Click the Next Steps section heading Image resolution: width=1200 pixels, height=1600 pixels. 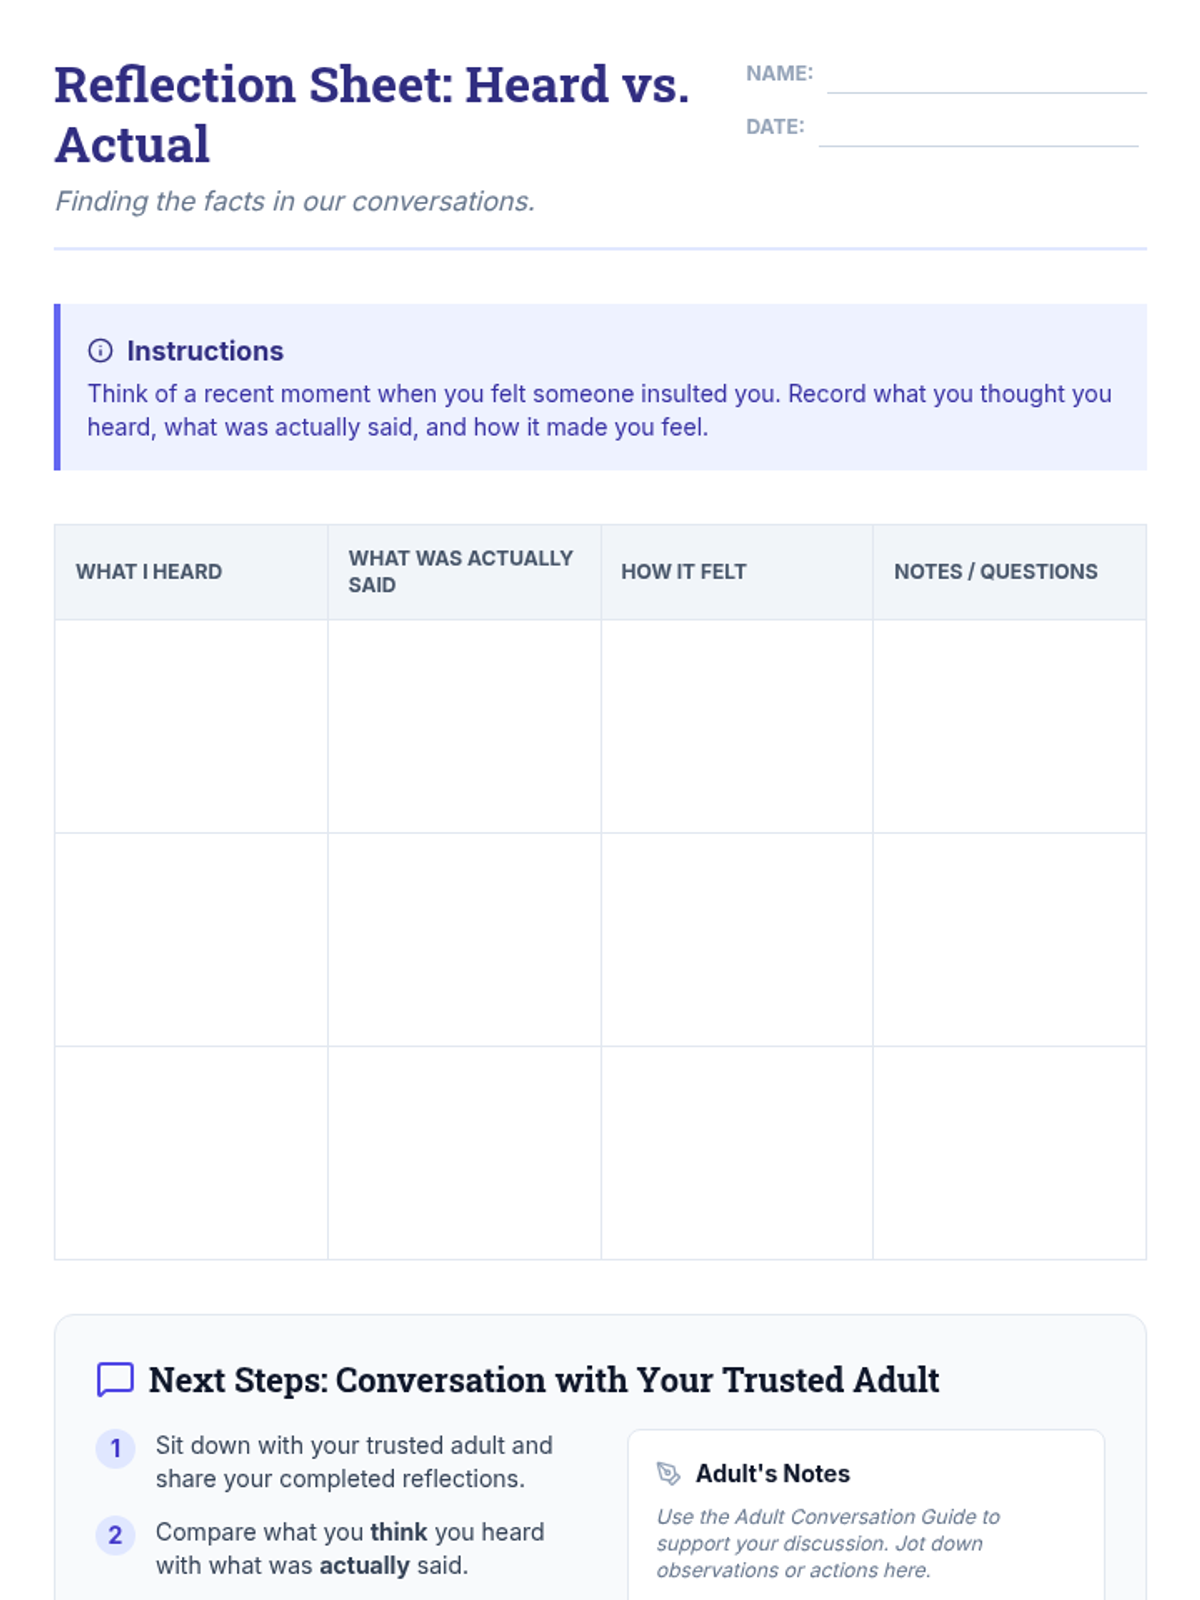544,1380
